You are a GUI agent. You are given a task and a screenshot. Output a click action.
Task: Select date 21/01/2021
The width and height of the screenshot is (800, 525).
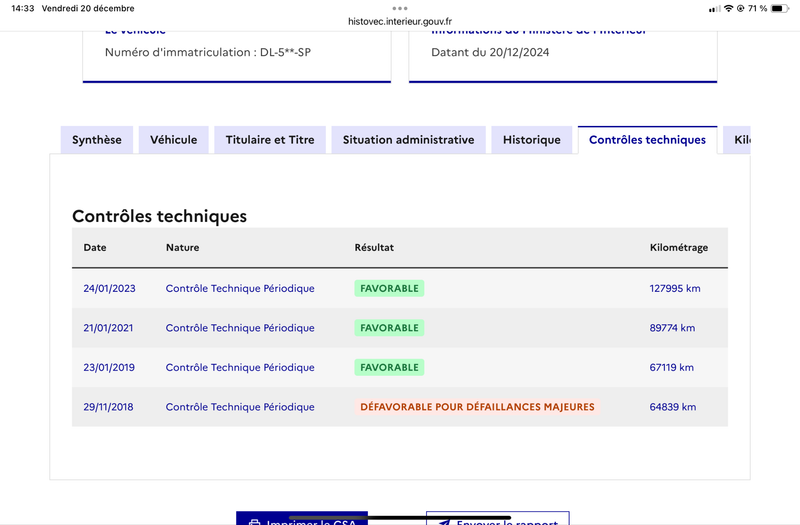pyautogui.click(x=108, y=328)
